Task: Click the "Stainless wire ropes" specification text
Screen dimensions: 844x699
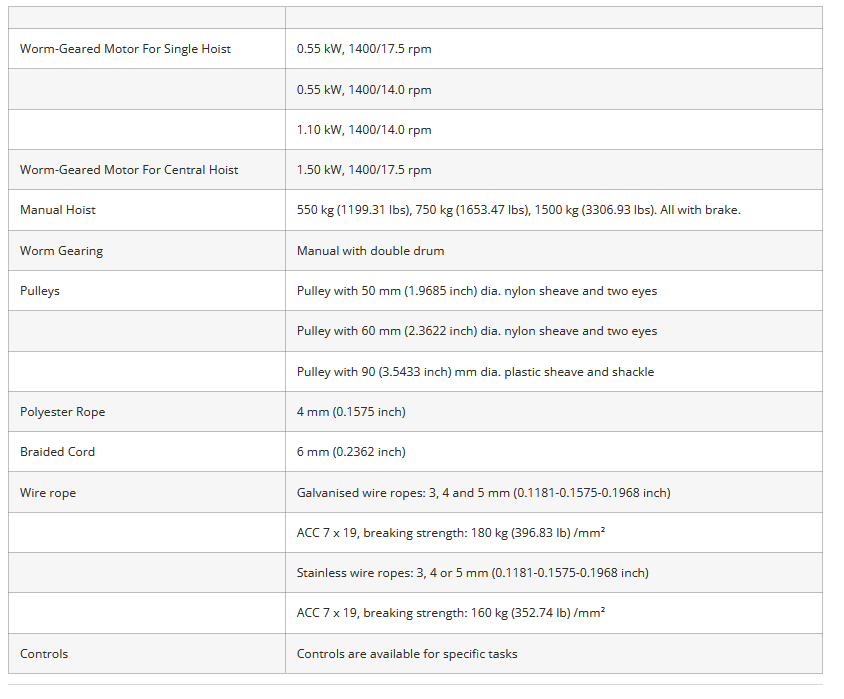Action: [472, 573]
